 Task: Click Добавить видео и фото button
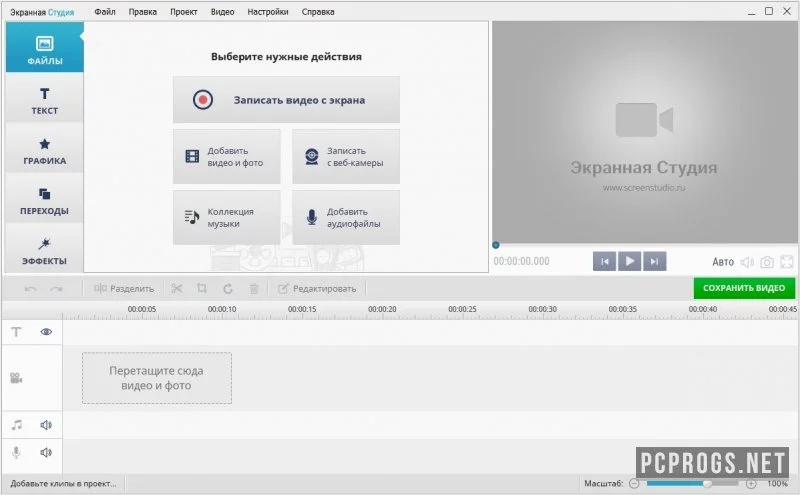[227, 157]
